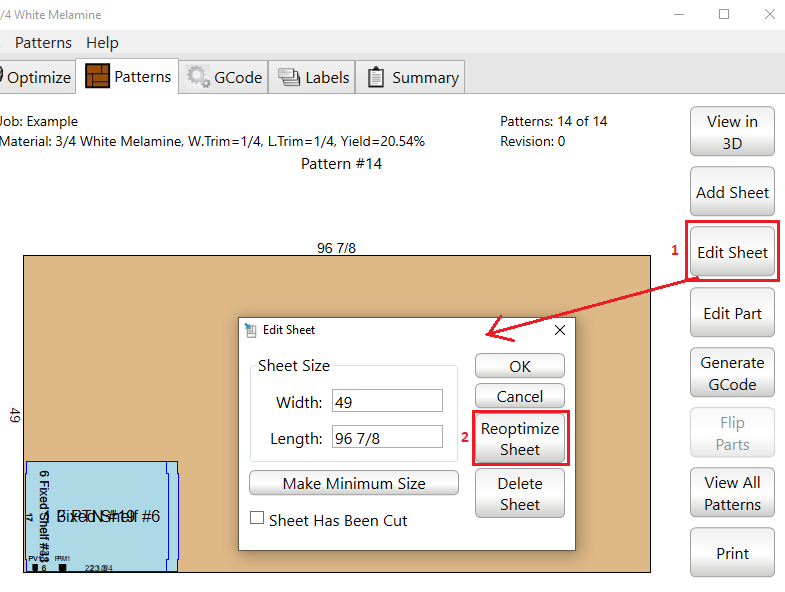This screenshot has width=785, height=592.
Task: Click the View in 3D button
Action: tap(732, 132)
